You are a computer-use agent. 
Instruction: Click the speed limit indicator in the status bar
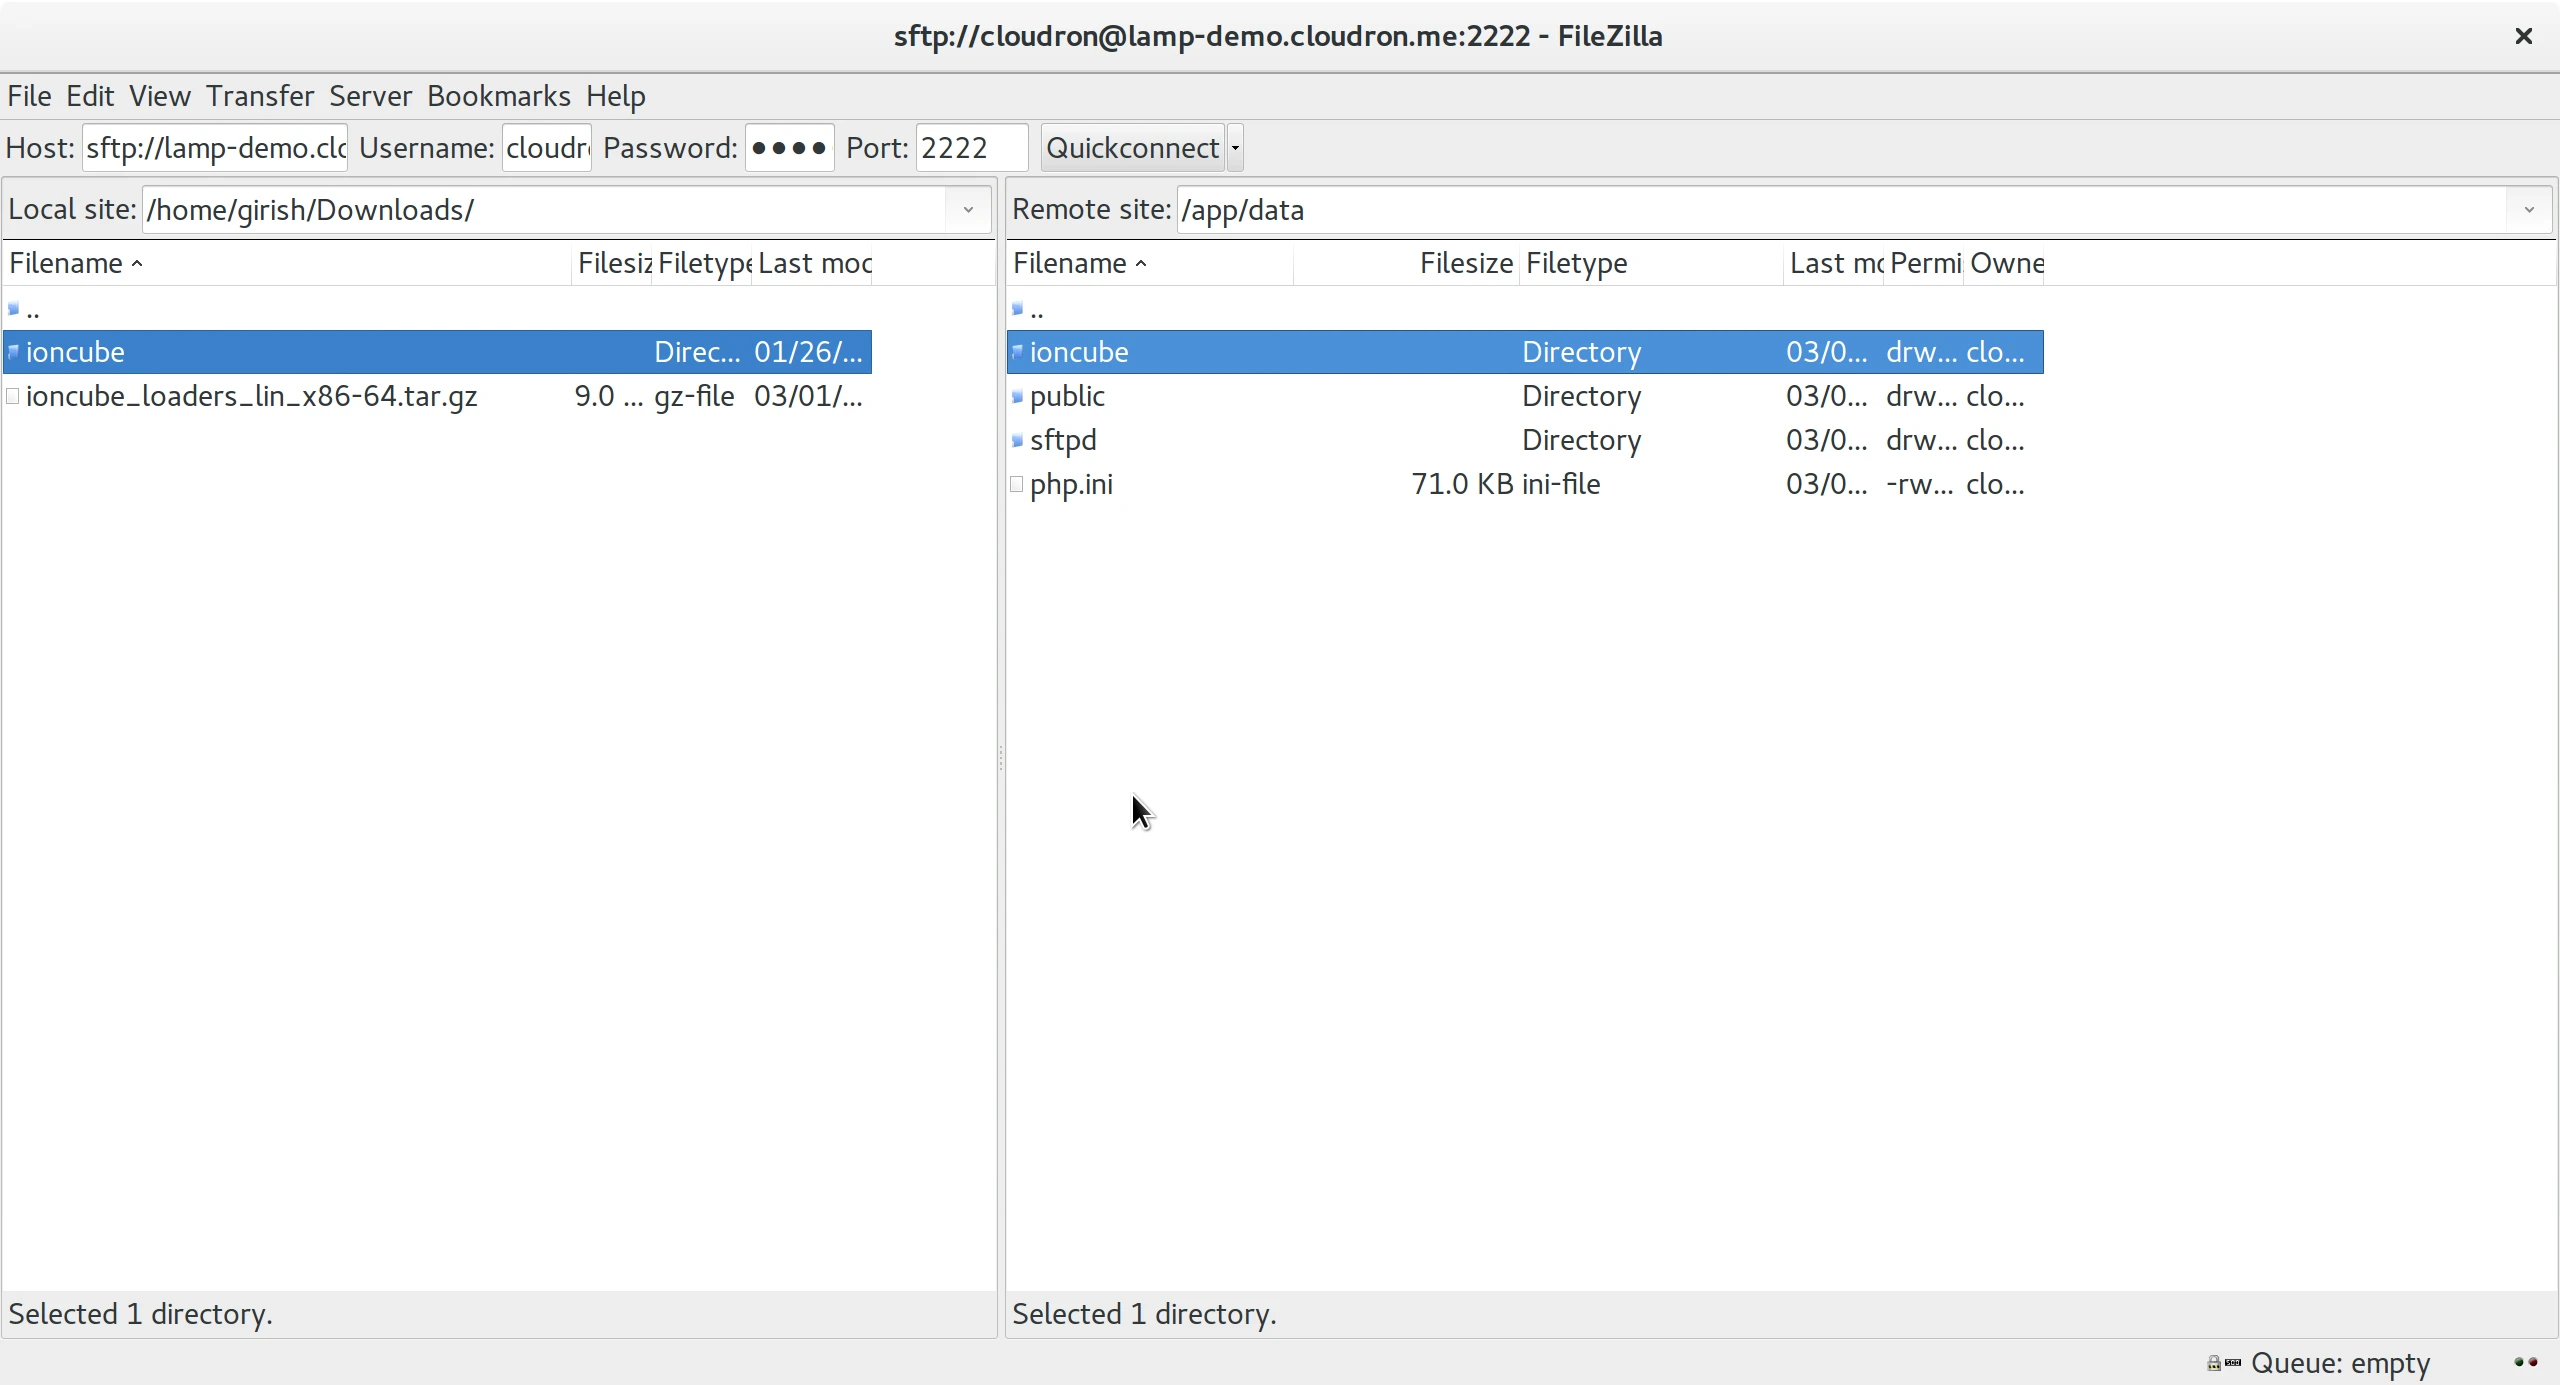(x=2234, y=1362)
